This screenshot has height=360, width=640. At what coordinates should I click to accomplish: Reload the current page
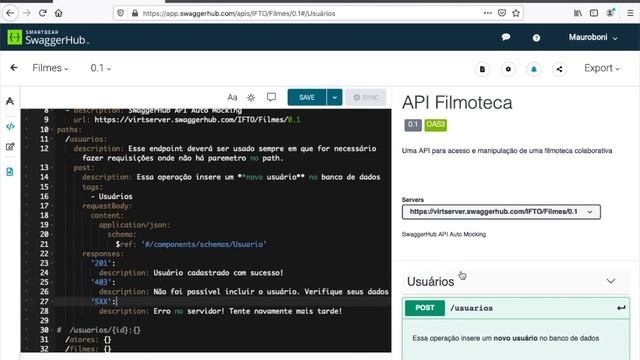(x=43, y=13)
